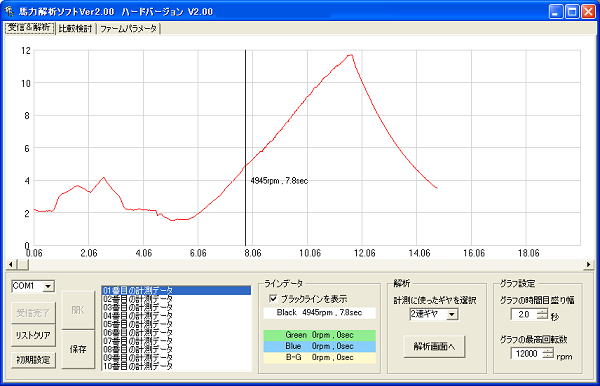
Task: Click the リストクリア button
Action: pos(33,335)
